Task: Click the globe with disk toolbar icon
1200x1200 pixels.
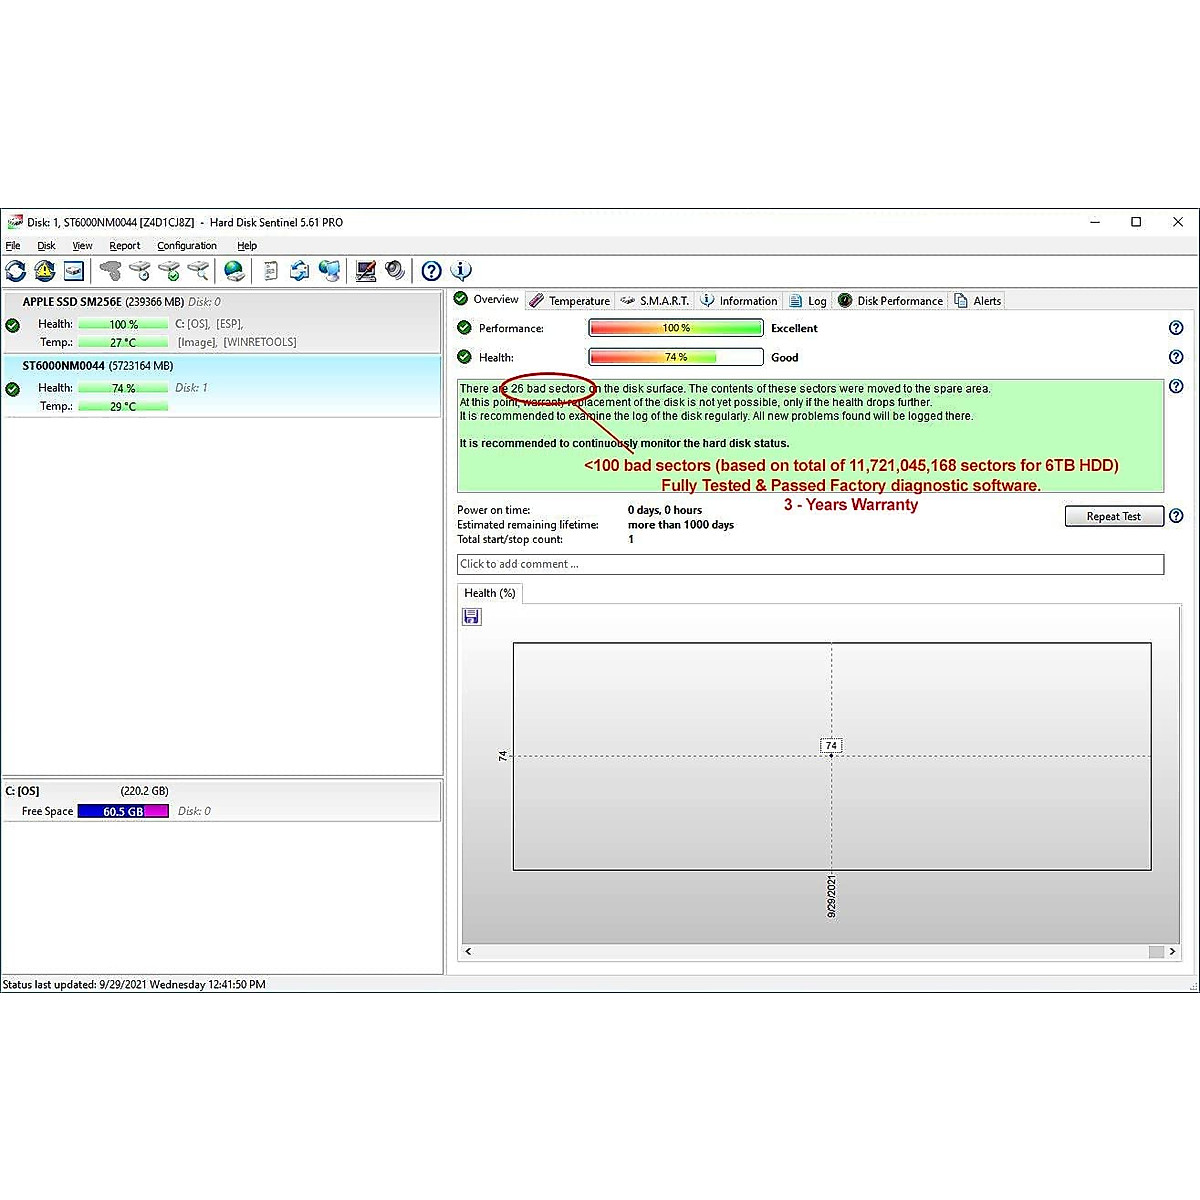Action: pyautogui.click(x=234, y=271)
